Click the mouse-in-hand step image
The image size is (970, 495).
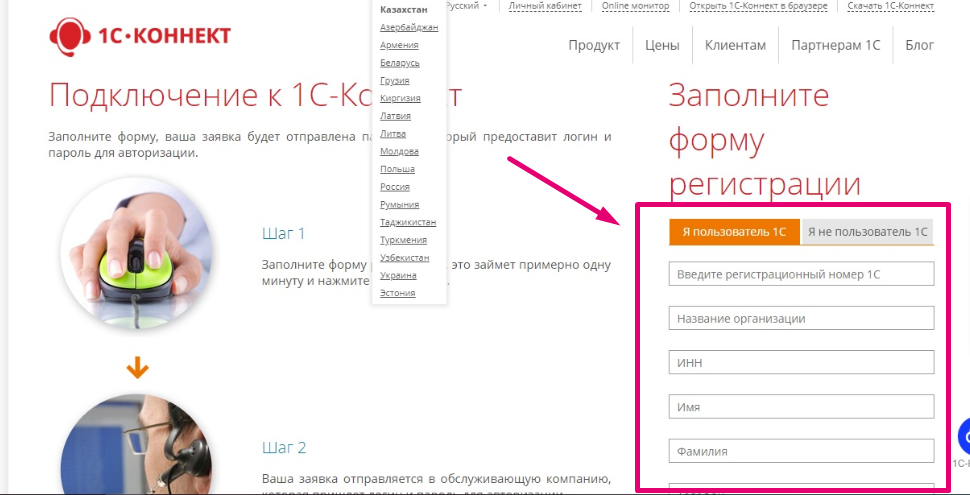click(x=137, y=252)
